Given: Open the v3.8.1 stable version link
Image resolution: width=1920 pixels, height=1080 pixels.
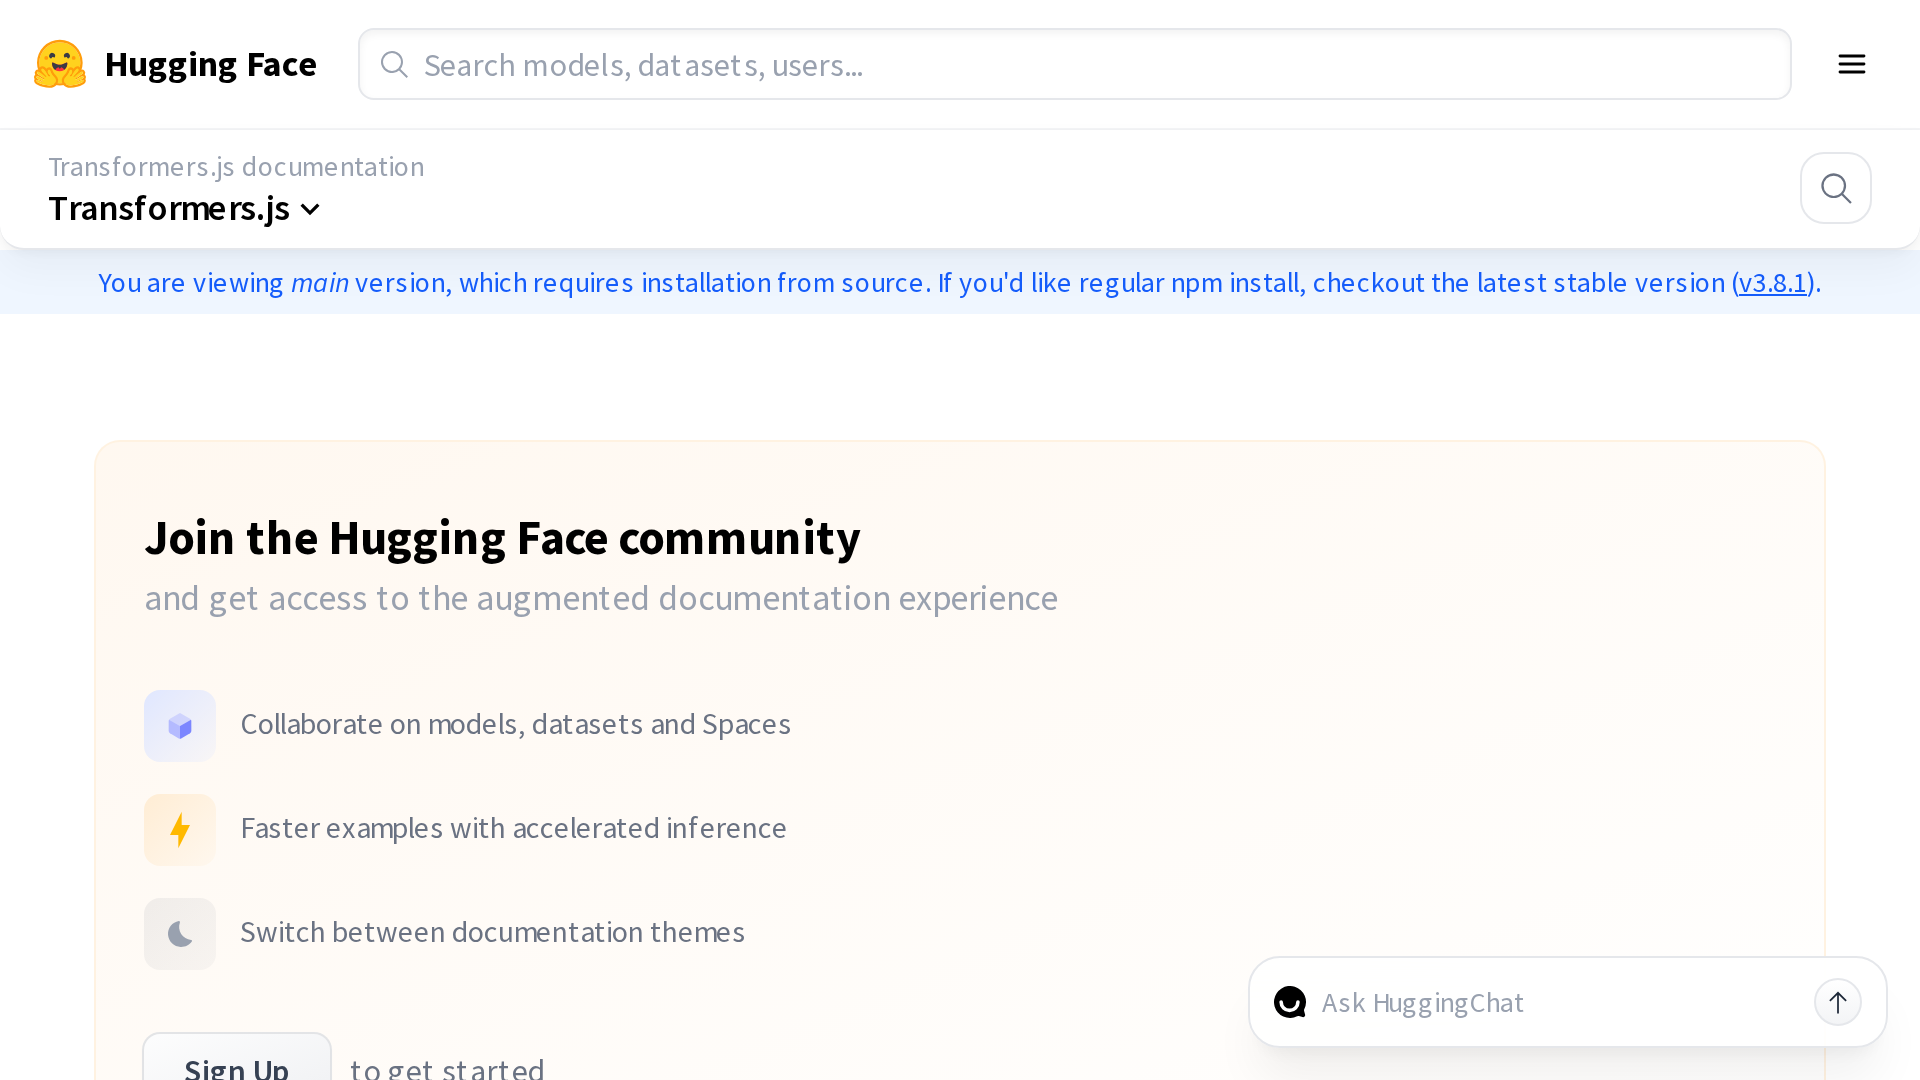Looking at the screenshot, I should 1773,283.
